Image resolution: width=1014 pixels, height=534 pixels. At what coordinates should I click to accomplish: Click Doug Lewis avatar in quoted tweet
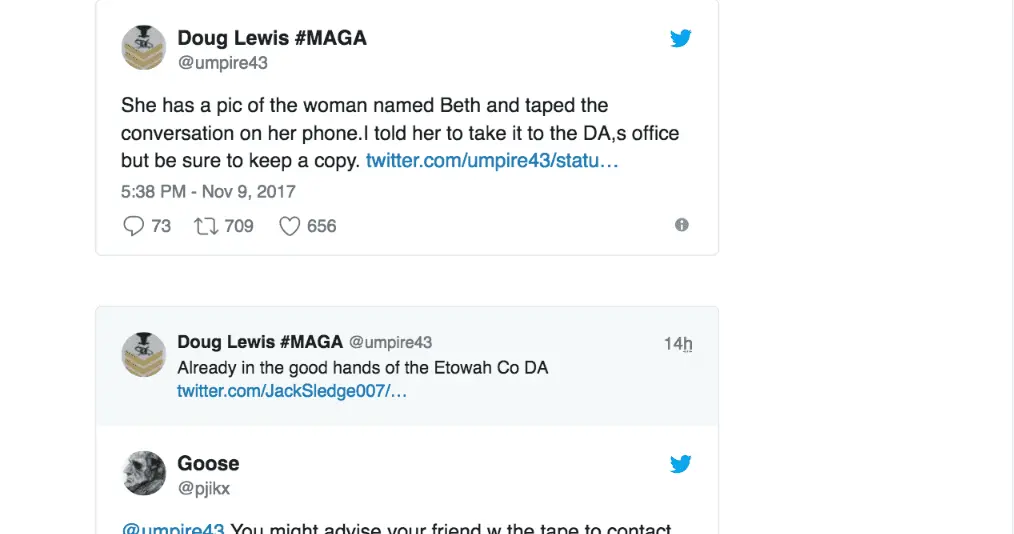143,354
